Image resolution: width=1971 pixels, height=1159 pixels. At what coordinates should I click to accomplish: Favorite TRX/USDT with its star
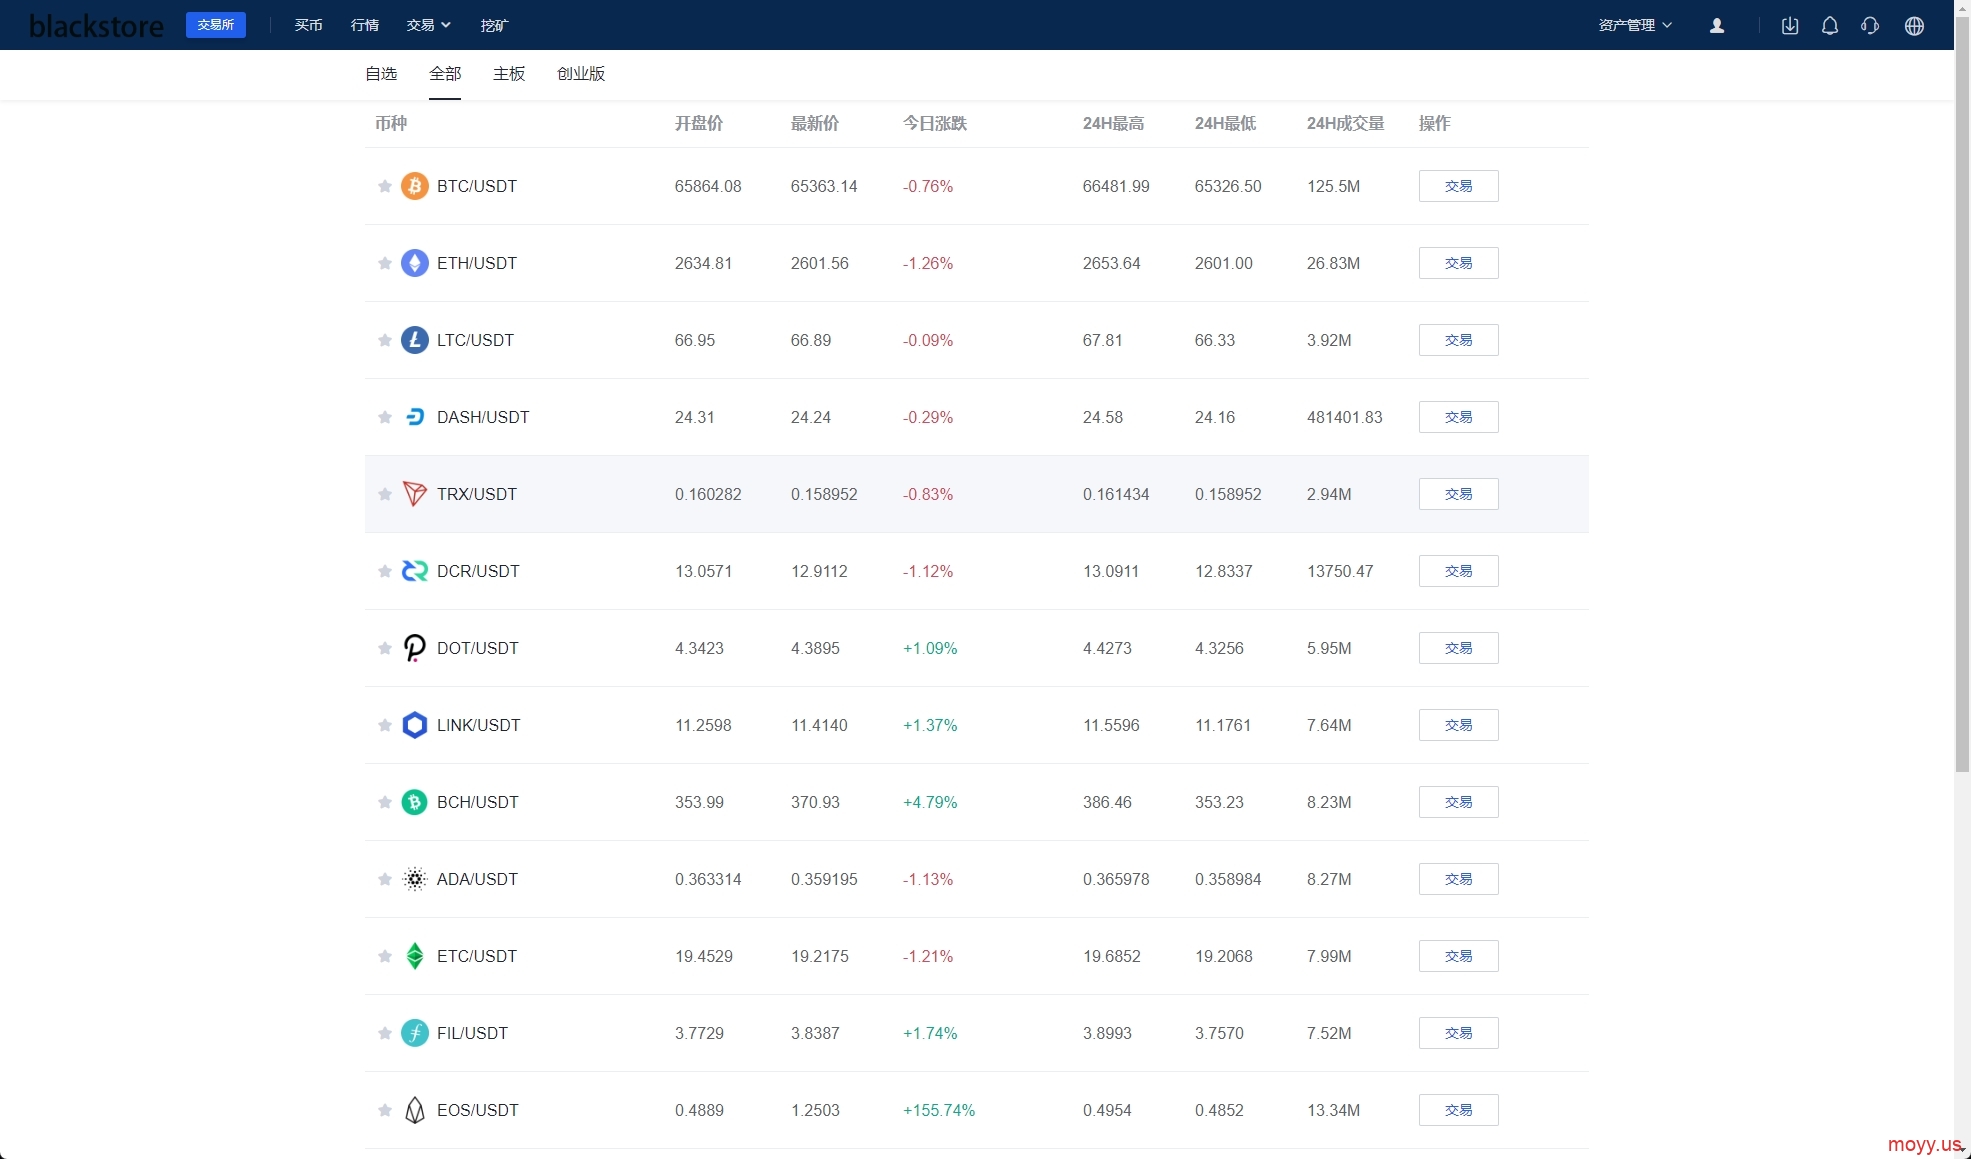[x=384, y=494]
